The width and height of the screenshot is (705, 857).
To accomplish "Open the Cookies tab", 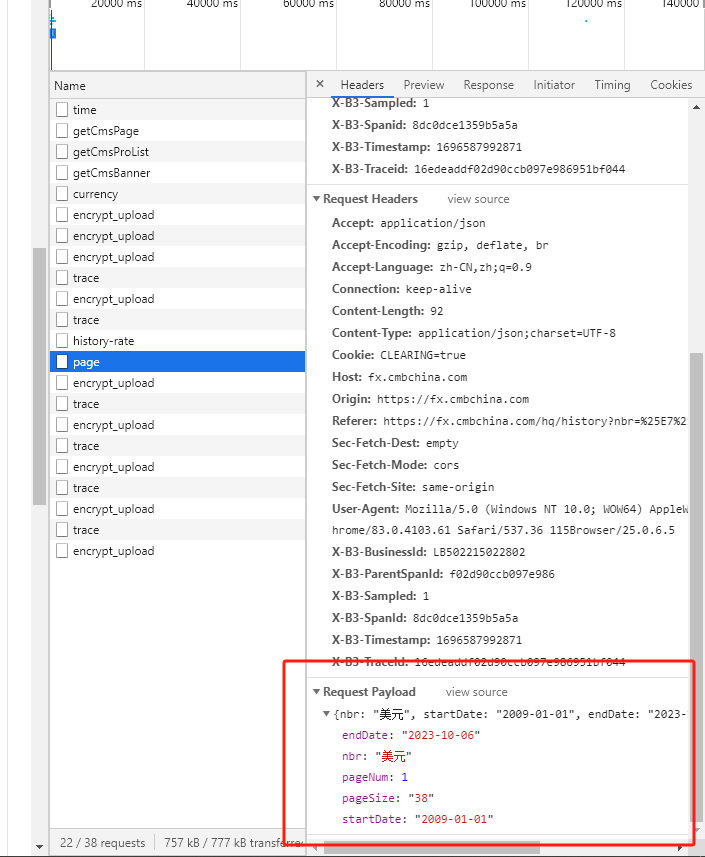I will click(x=671, y=85).
